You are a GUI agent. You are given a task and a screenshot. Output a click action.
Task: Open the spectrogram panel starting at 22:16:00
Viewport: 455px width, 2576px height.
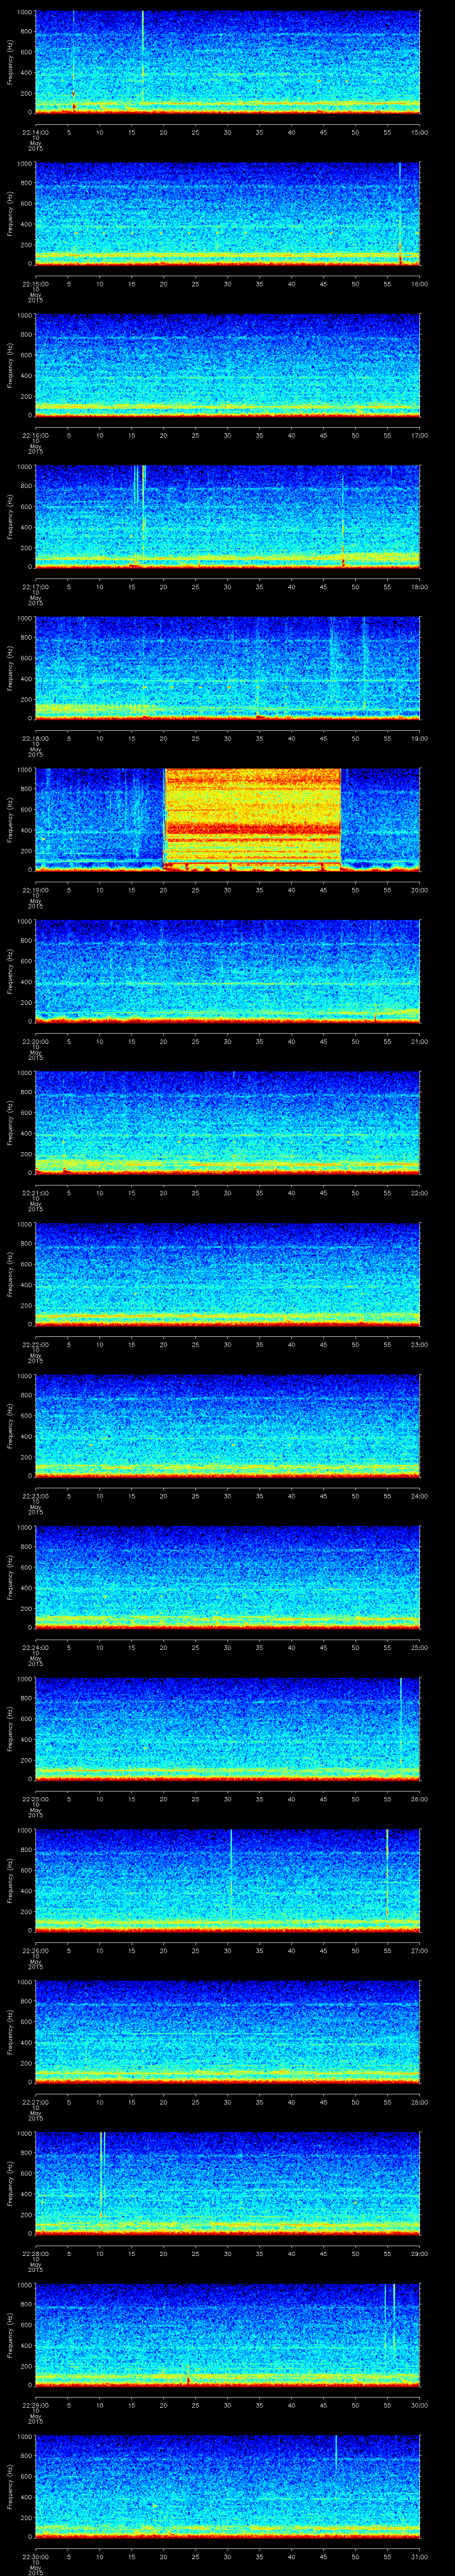click(227, 364)
